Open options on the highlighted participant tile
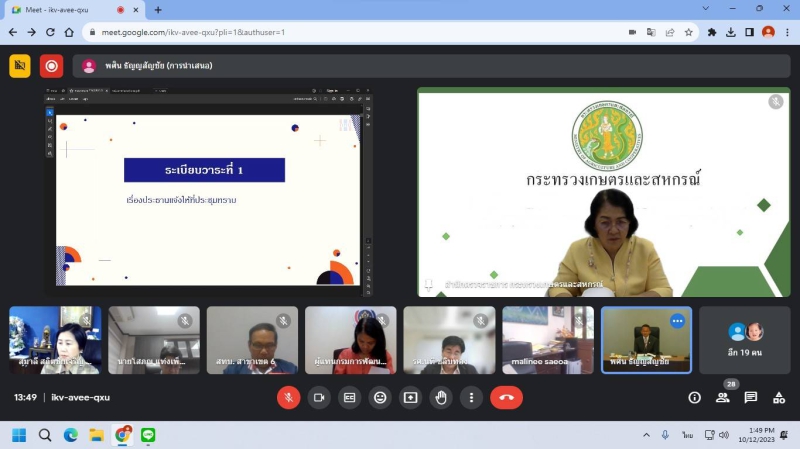This screenshot has width=800, height=449. (677, 321)
